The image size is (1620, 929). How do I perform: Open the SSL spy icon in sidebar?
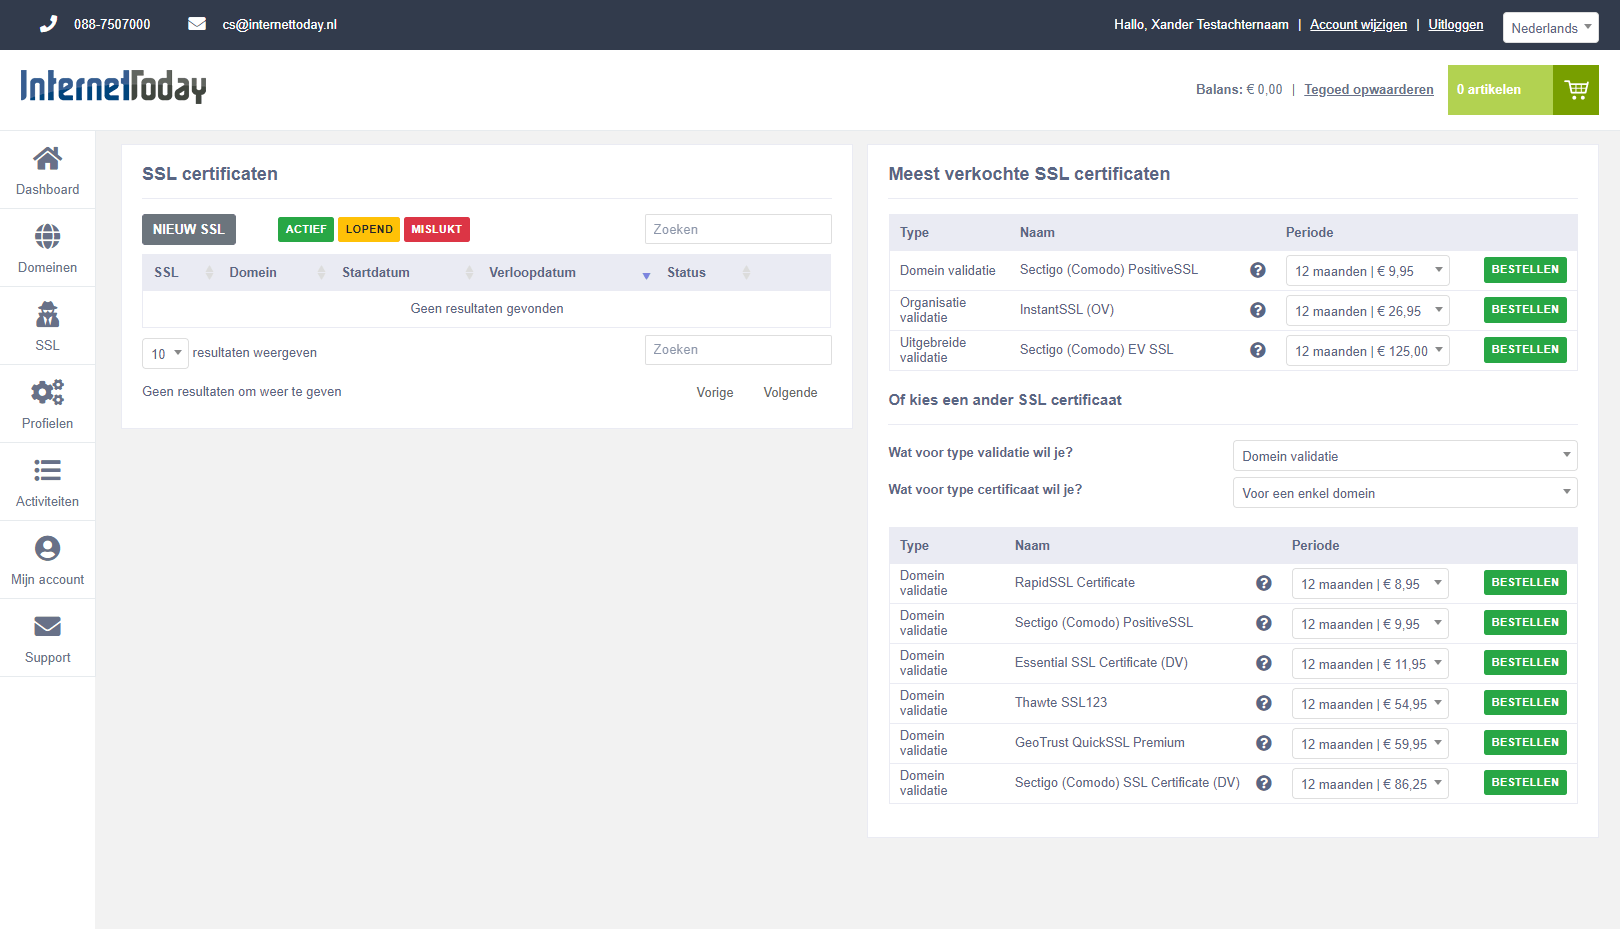pos(47,314)
